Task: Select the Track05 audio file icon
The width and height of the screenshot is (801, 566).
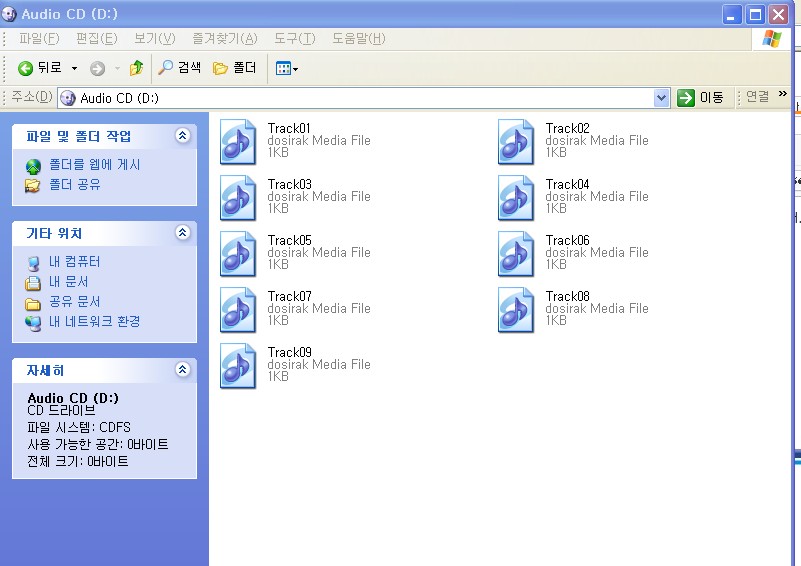Action: [238, 254]
